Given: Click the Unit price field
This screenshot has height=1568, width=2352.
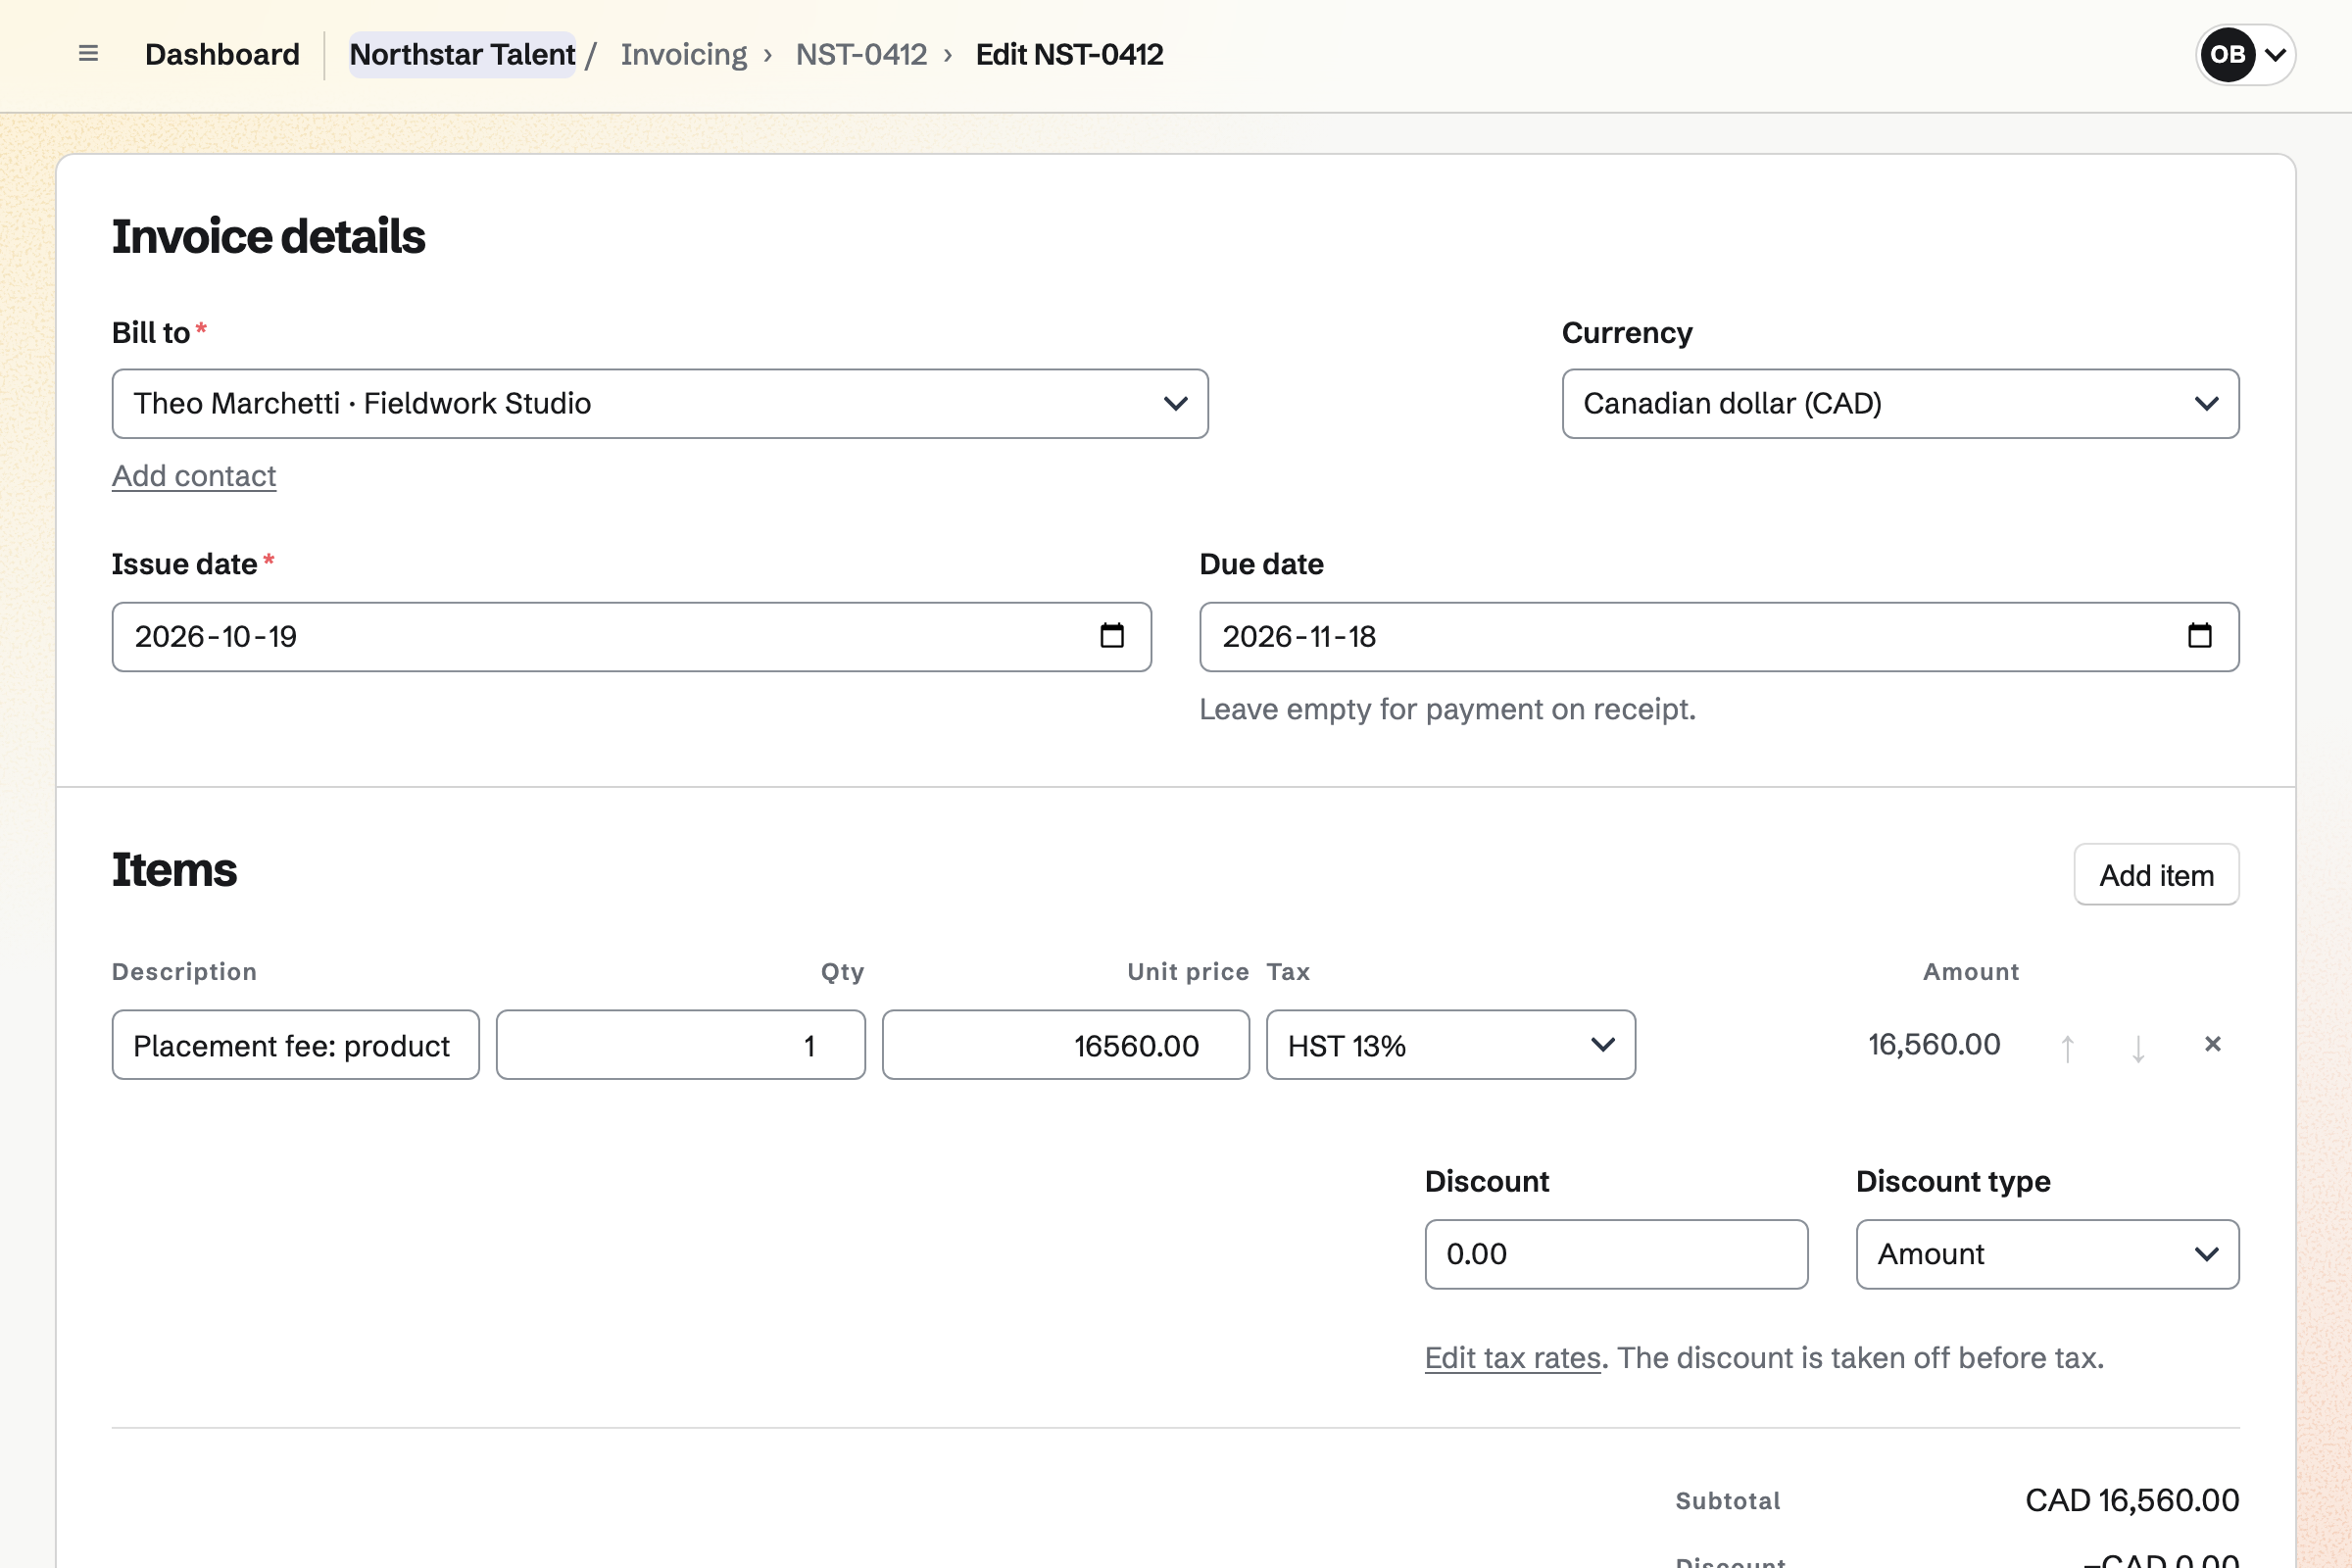Looking at the screenshot, I should coord(1065,1045).
